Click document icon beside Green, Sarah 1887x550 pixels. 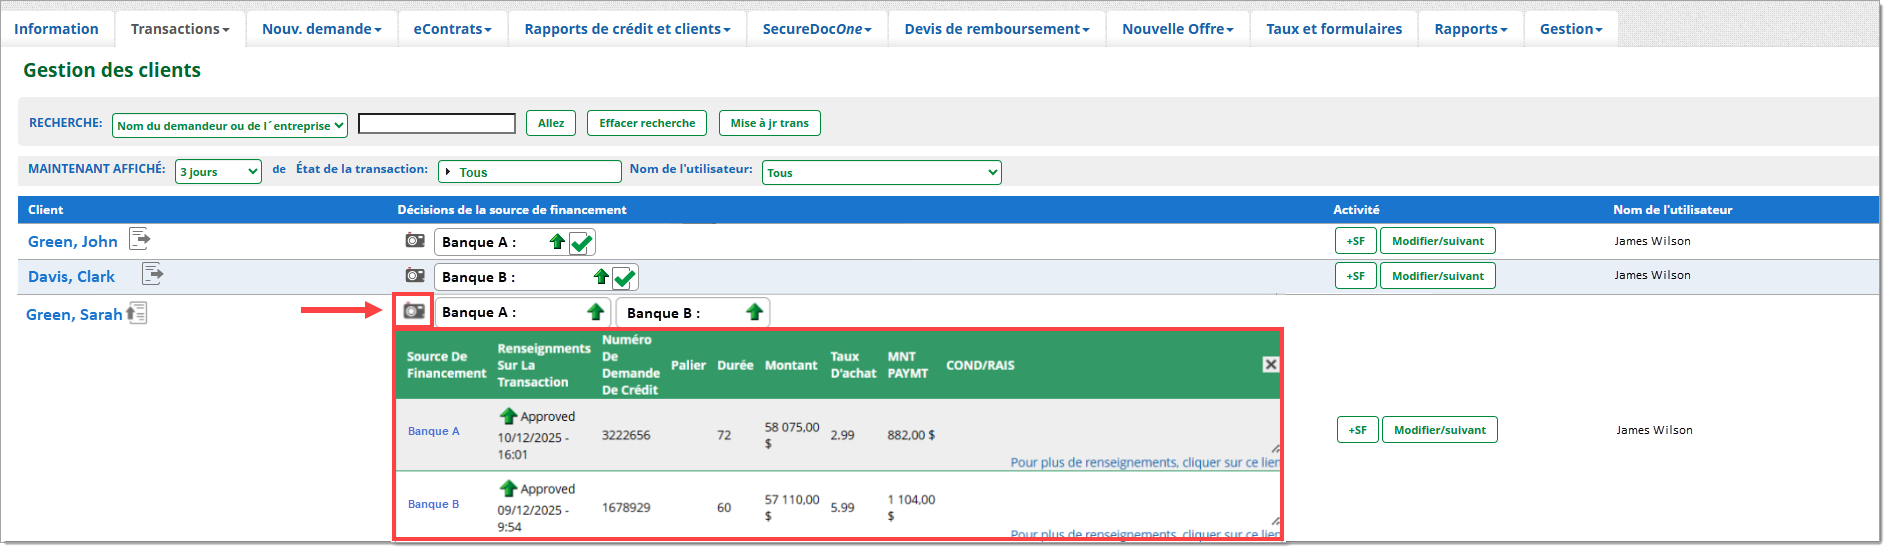[137, 313]
